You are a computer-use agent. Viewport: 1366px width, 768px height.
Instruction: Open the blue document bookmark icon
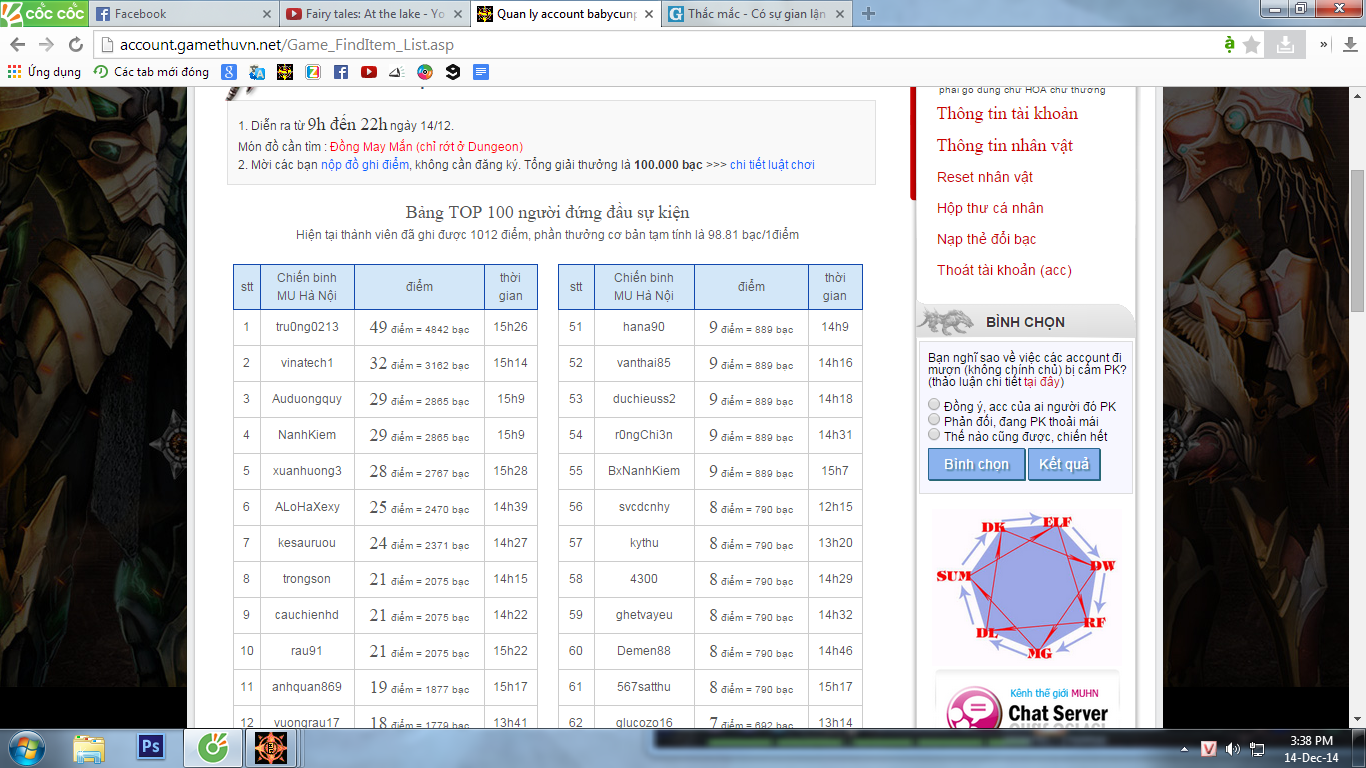[481, 72]
